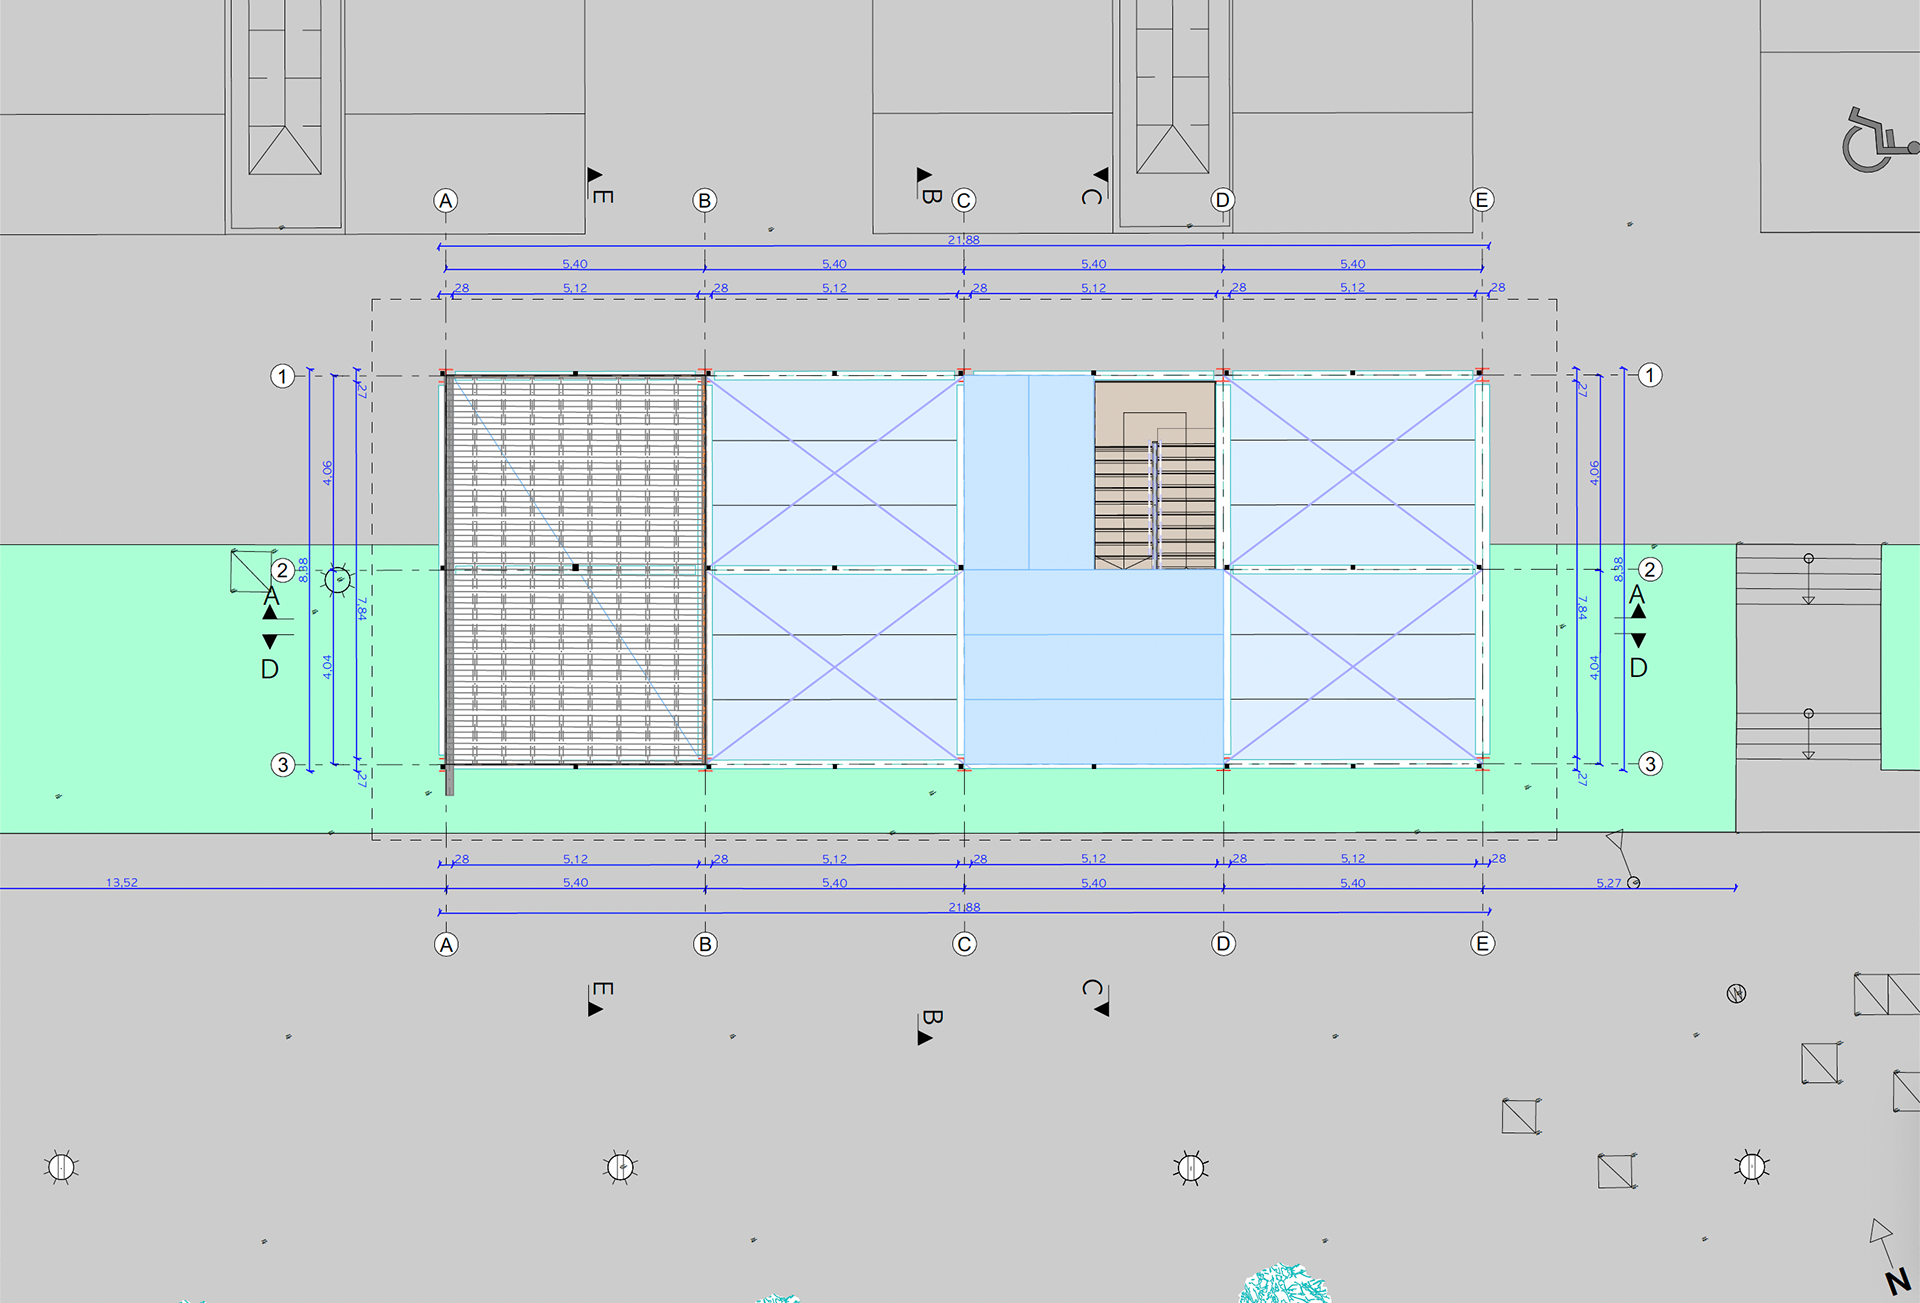This screenshot has width=1920, height=1303.
Task: Click the hatched bay between axes A and B
Action: pos(576,570)
